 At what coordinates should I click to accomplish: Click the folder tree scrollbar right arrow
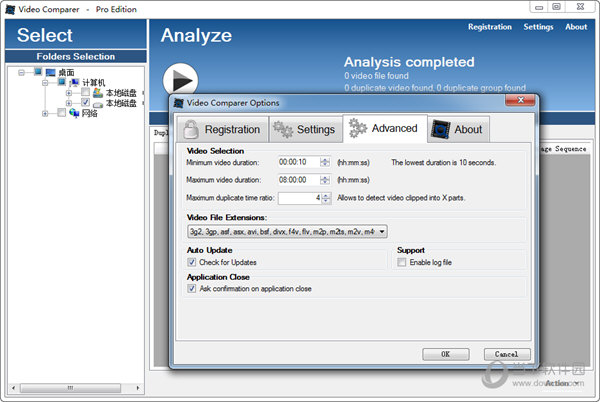pos(138,388)
